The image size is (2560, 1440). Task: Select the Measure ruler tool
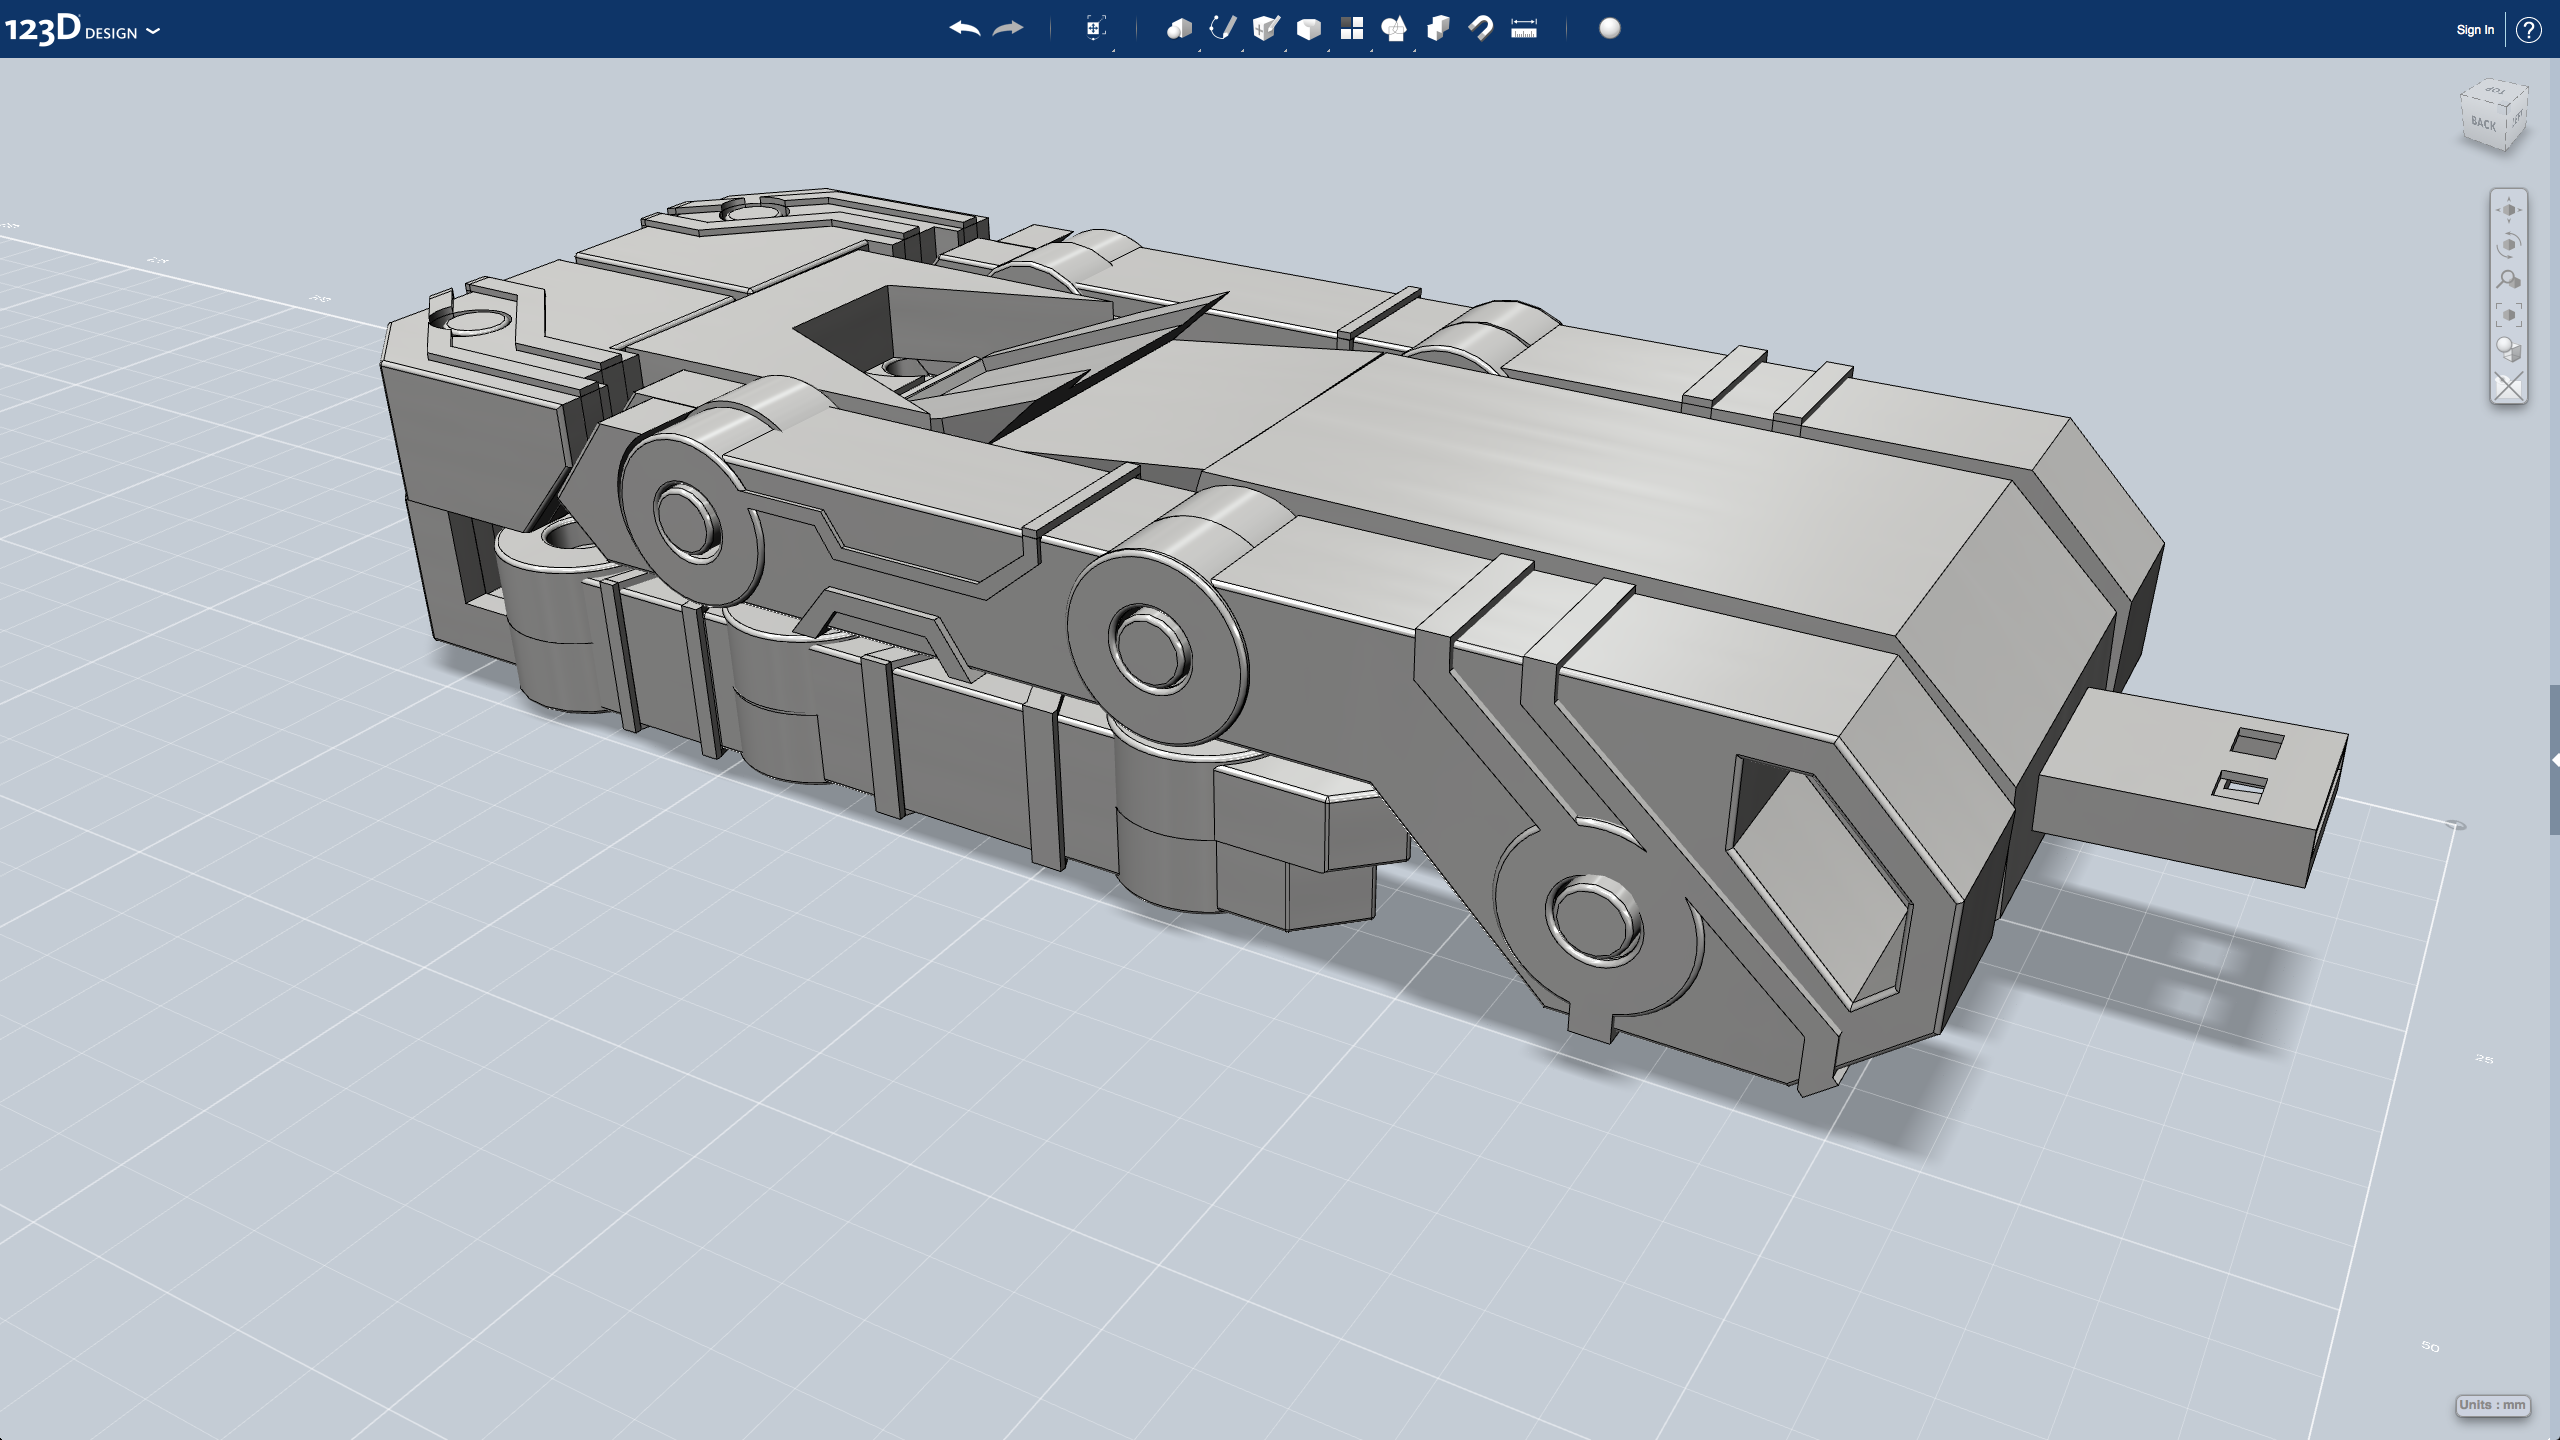point(1524,29)
